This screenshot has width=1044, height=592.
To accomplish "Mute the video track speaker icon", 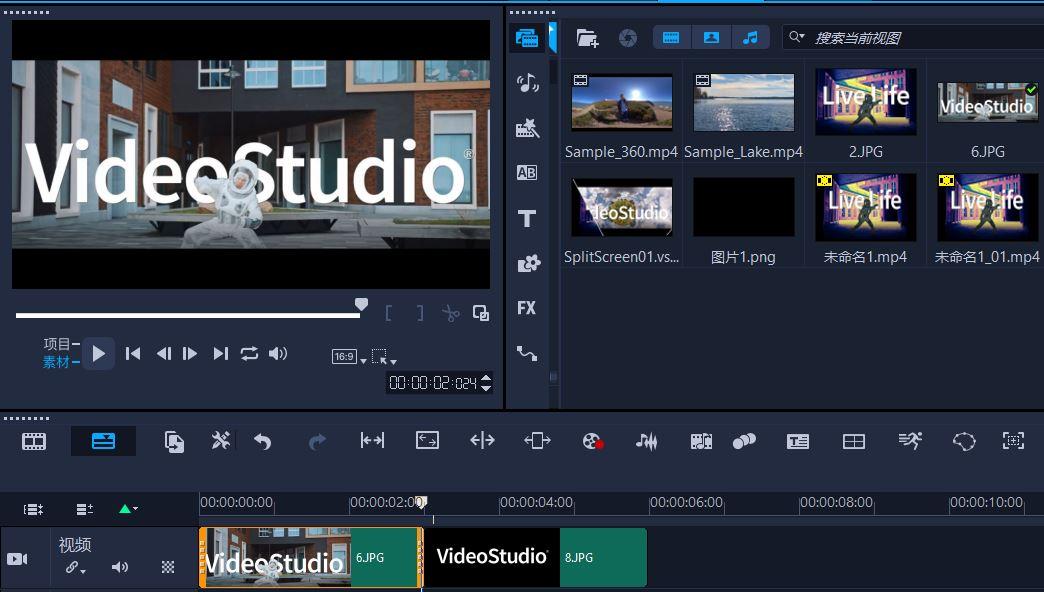I will click(x=120, y=567).
